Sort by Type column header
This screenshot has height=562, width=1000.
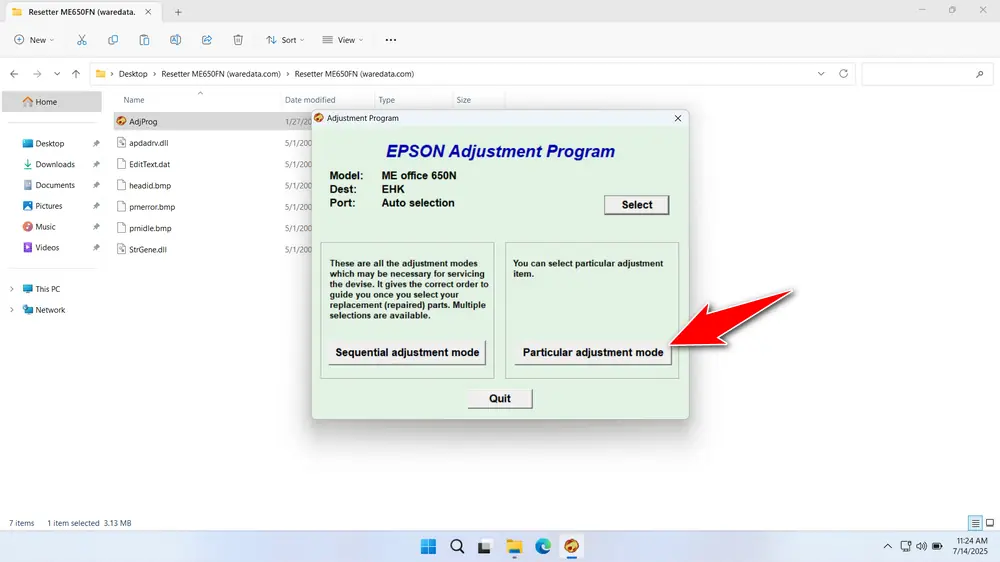pyautogui.click(x=386, y=100)
